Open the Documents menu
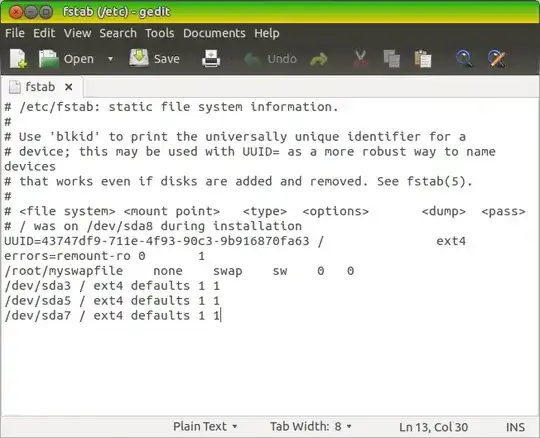 (214, 33)
